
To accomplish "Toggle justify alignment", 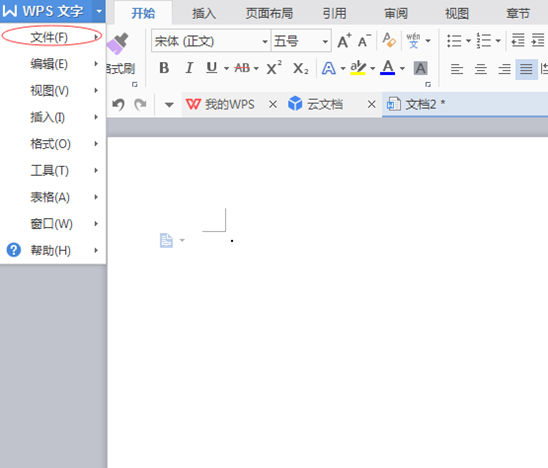I will tap(526, 69).
